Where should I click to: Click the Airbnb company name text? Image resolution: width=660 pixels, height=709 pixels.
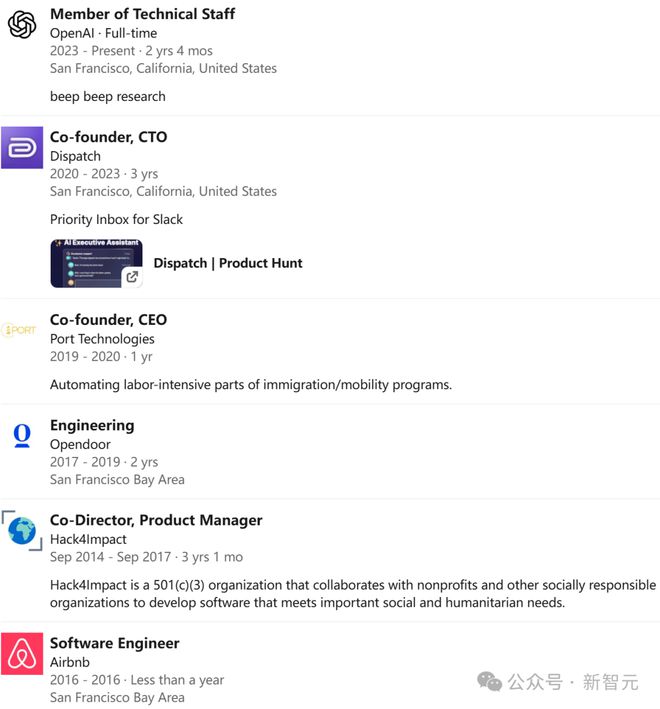click(x=71, y=662)
